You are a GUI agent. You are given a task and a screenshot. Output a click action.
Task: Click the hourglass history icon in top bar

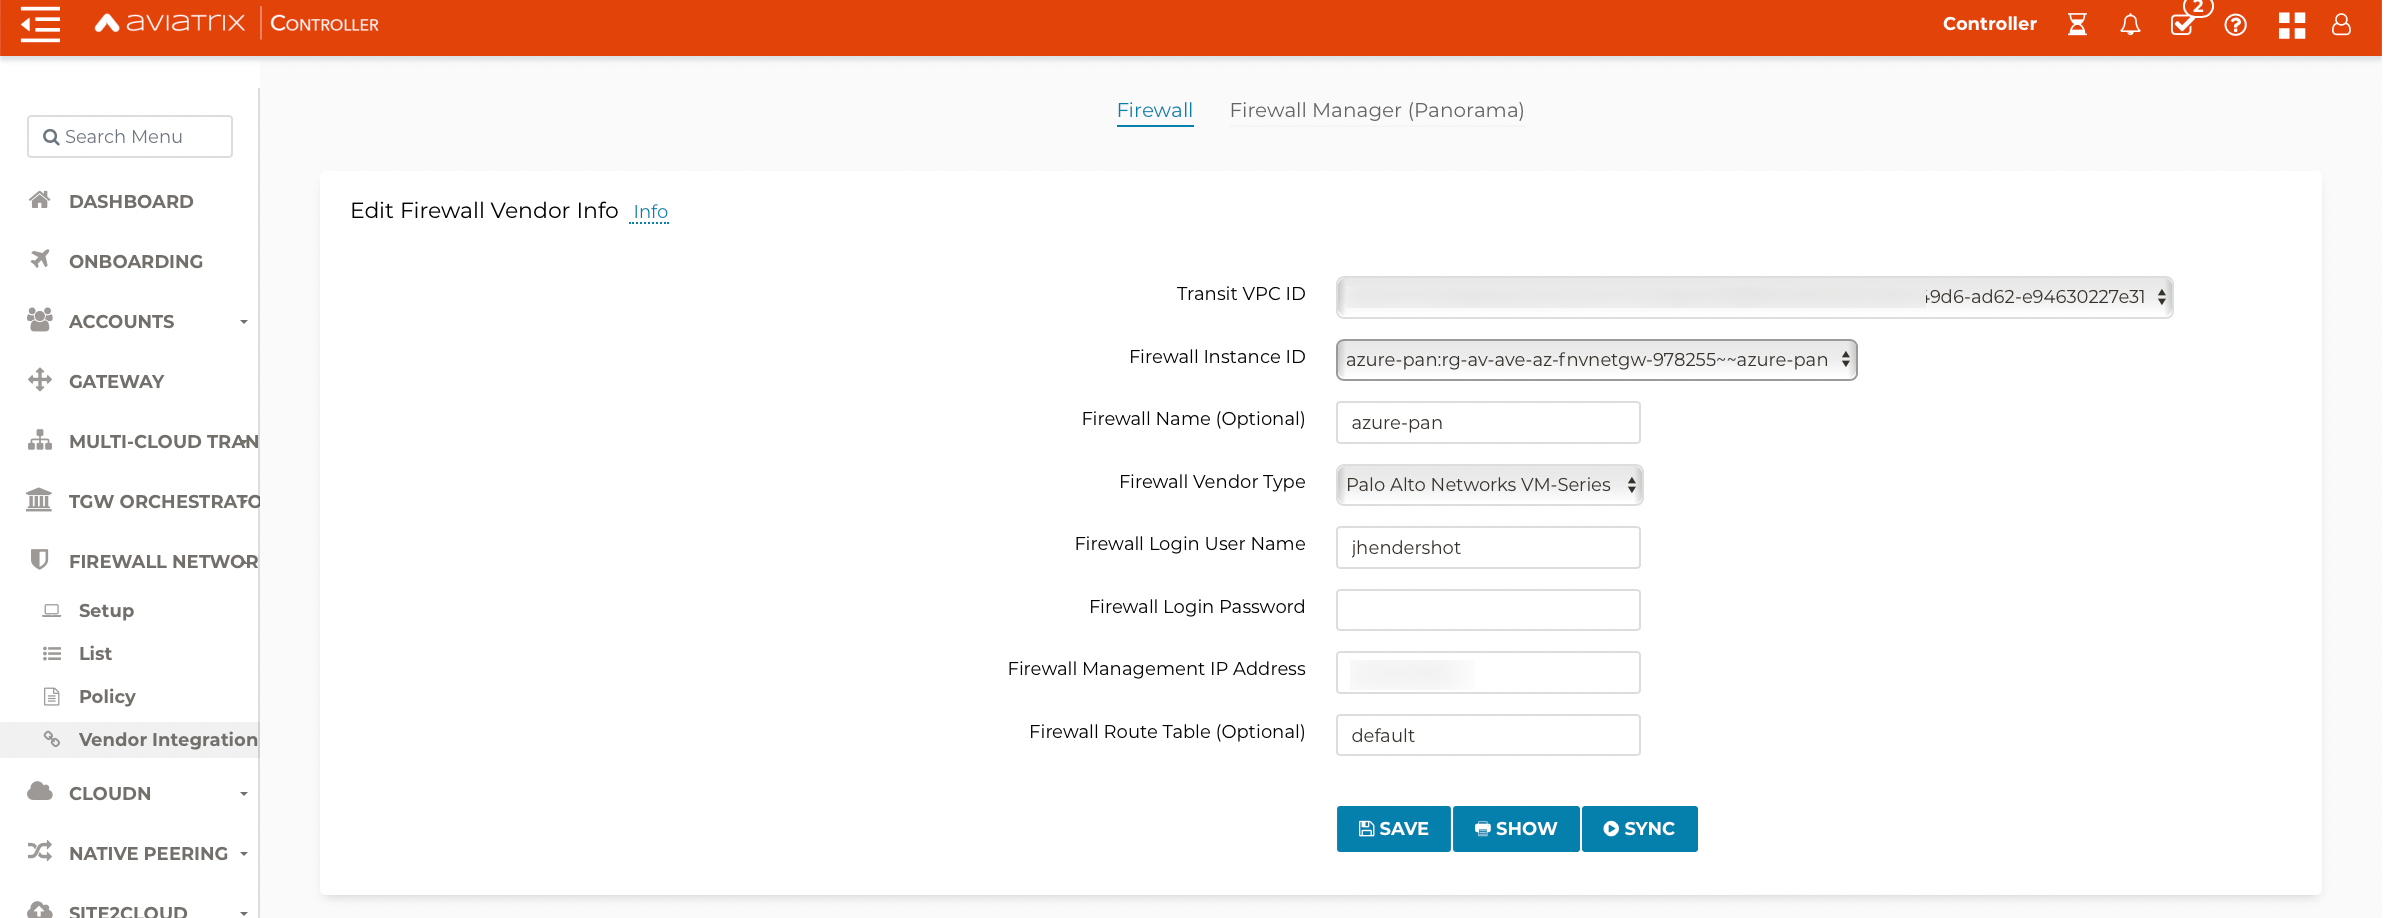2077,25
